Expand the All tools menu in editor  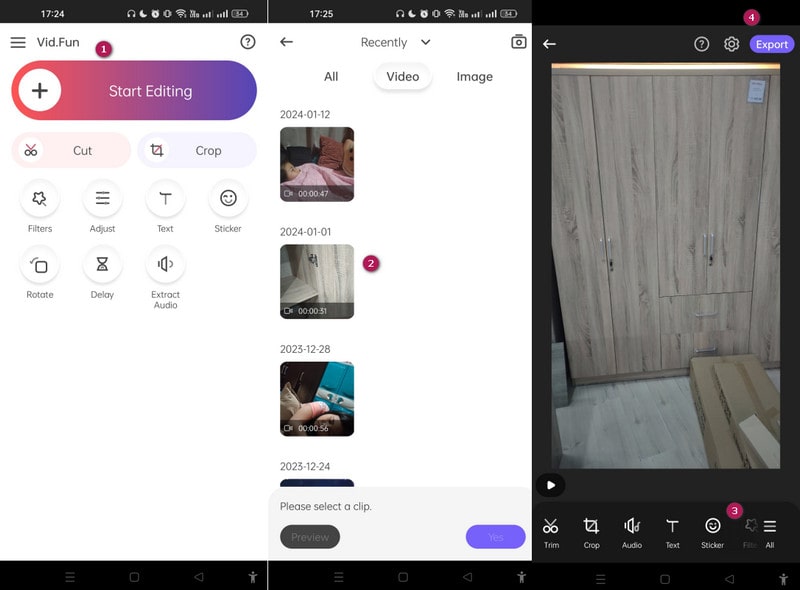(769, 531)
